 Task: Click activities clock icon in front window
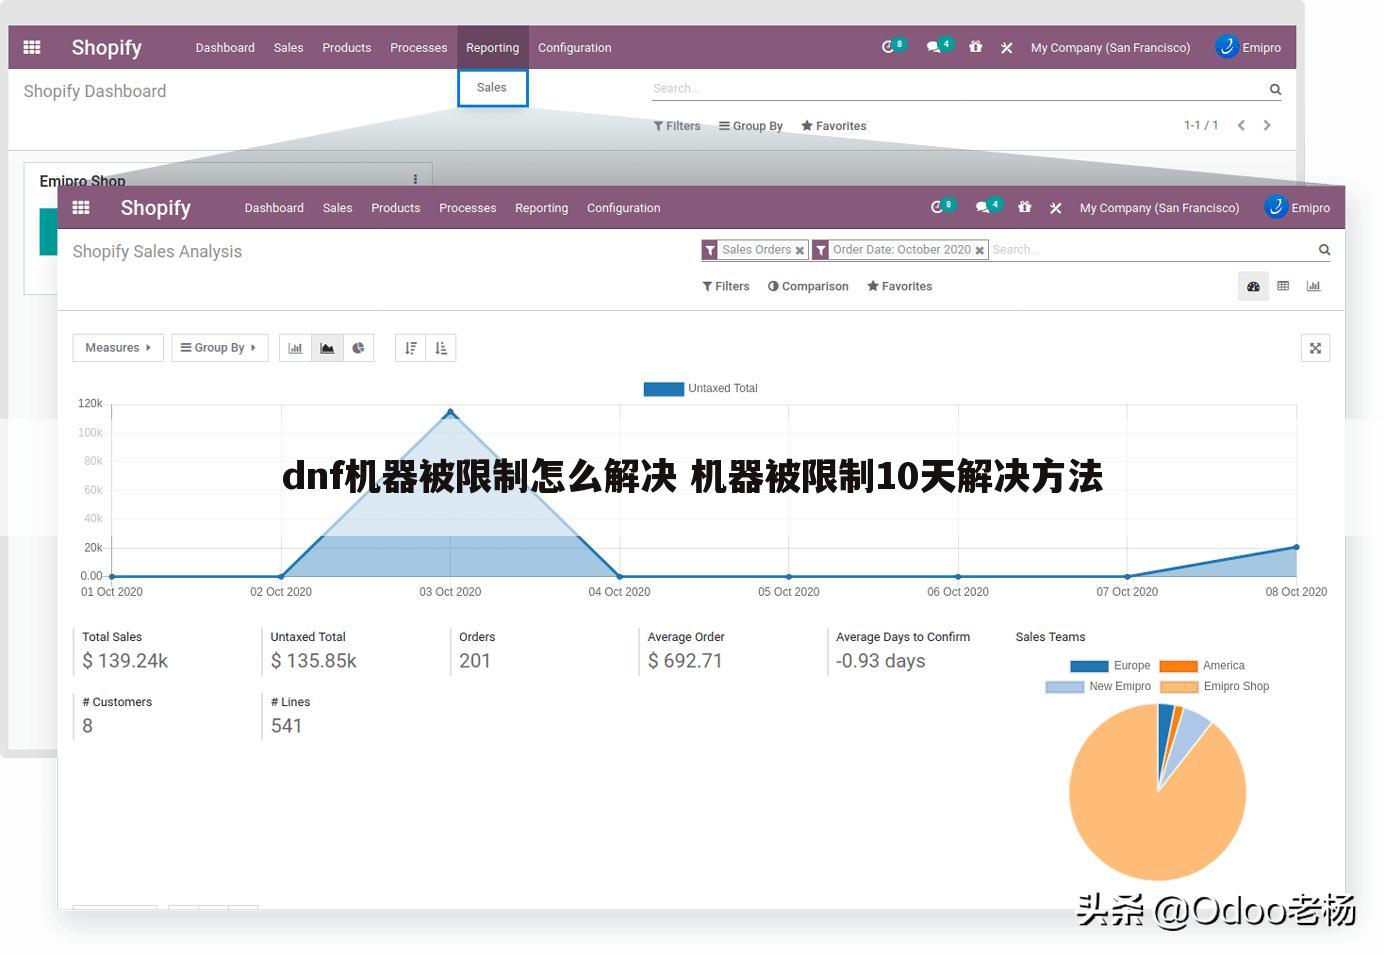tap(937, 207)
